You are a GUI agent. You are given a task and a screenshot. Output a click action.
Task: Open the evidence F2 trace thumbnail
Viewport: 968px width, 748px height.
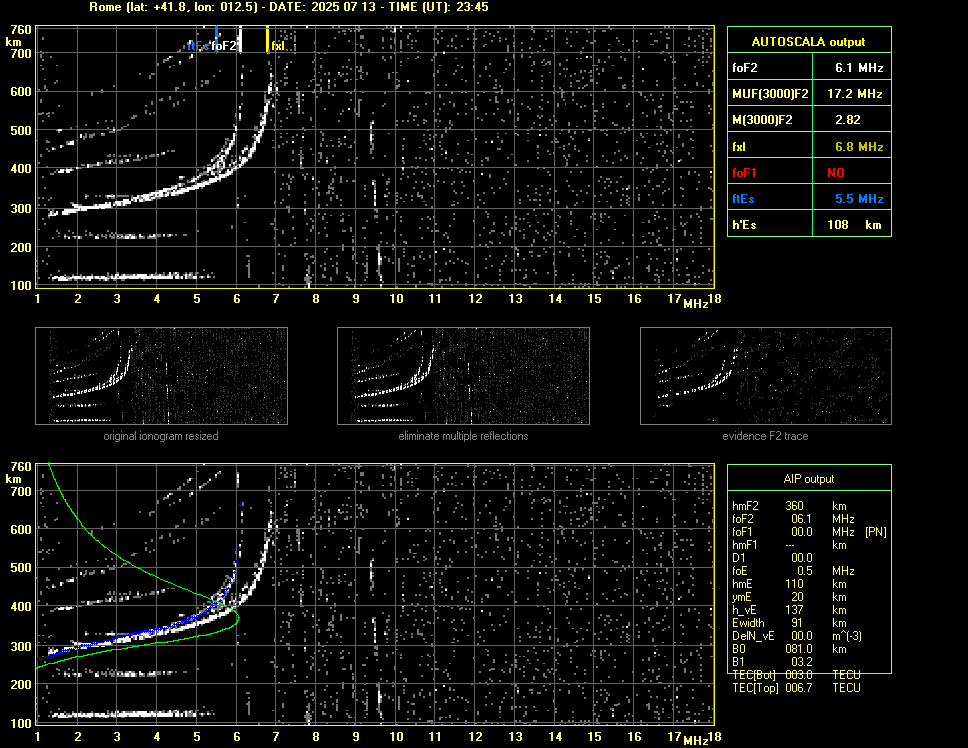[766, 376]
